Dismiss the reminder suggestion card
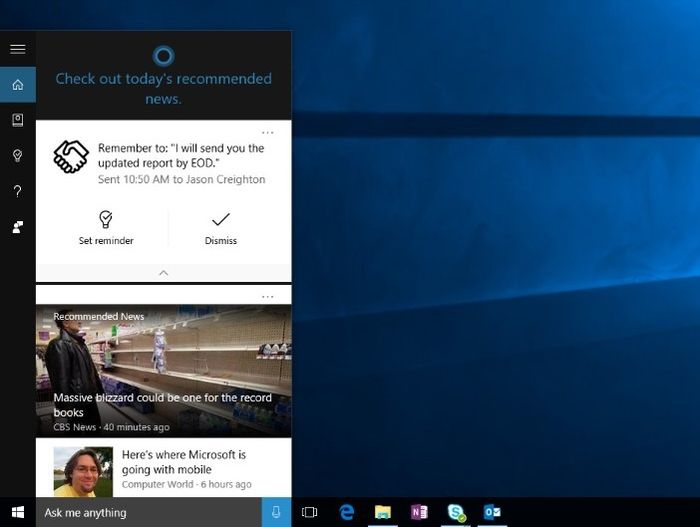This screenshot has height=527, width=700. 221,227
